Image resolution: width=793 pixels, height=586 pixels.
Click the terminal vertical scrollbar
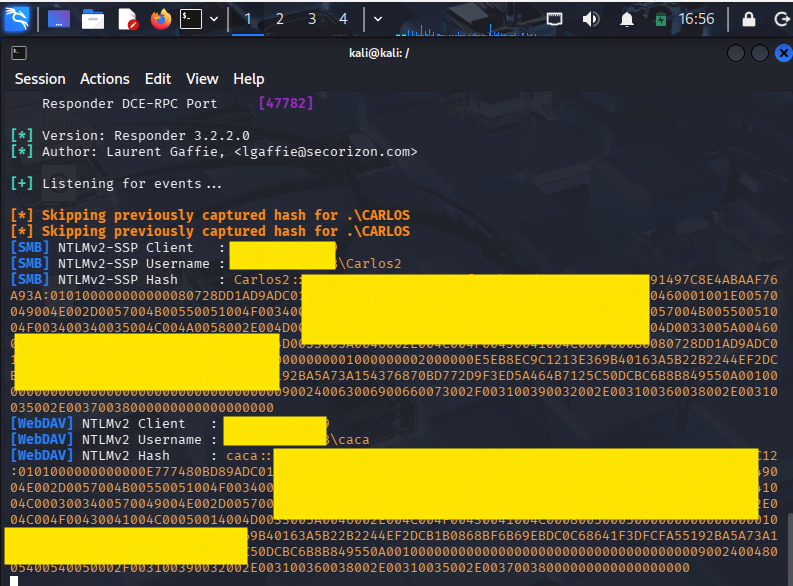[789, 550]
